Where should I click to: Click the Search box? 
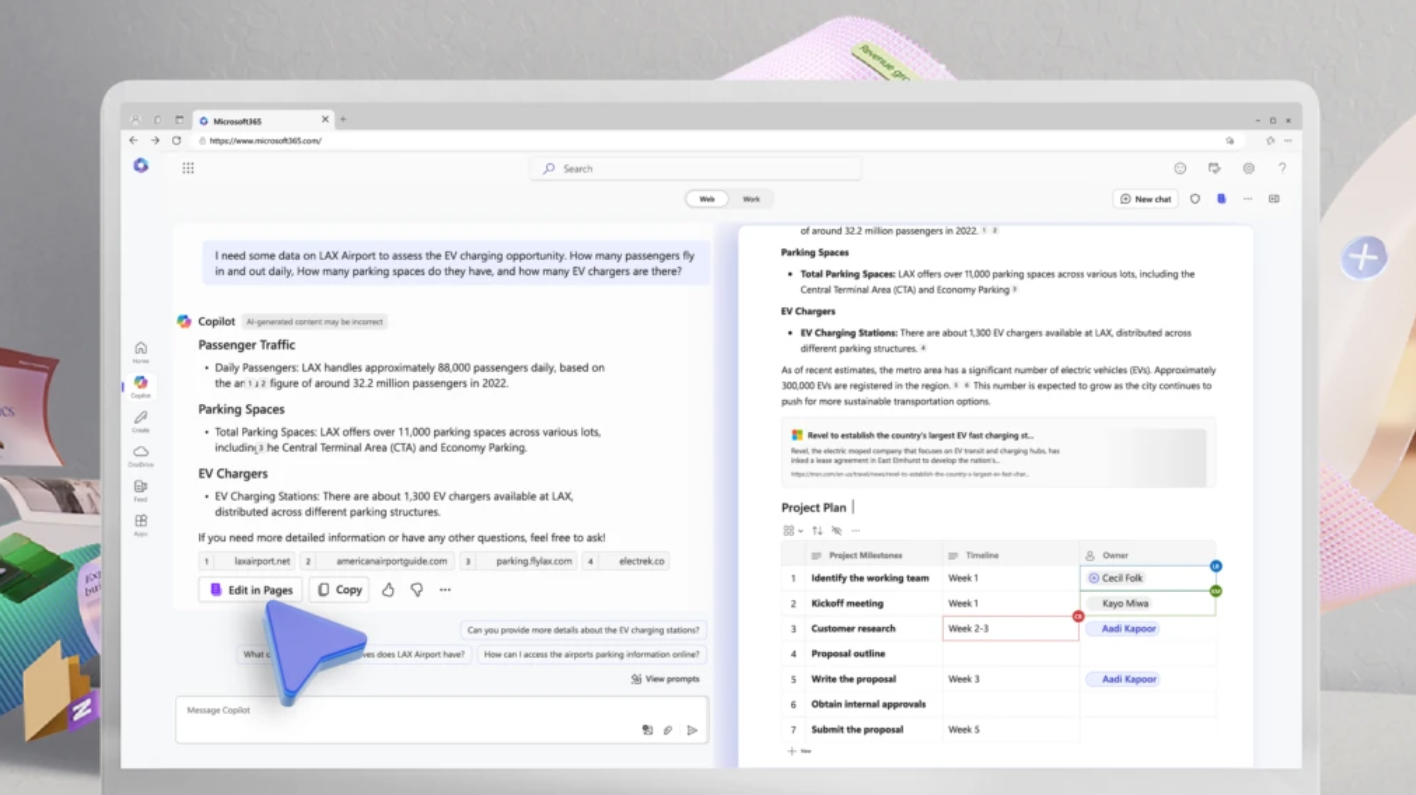pyautogui.click(x=695, y=169)
